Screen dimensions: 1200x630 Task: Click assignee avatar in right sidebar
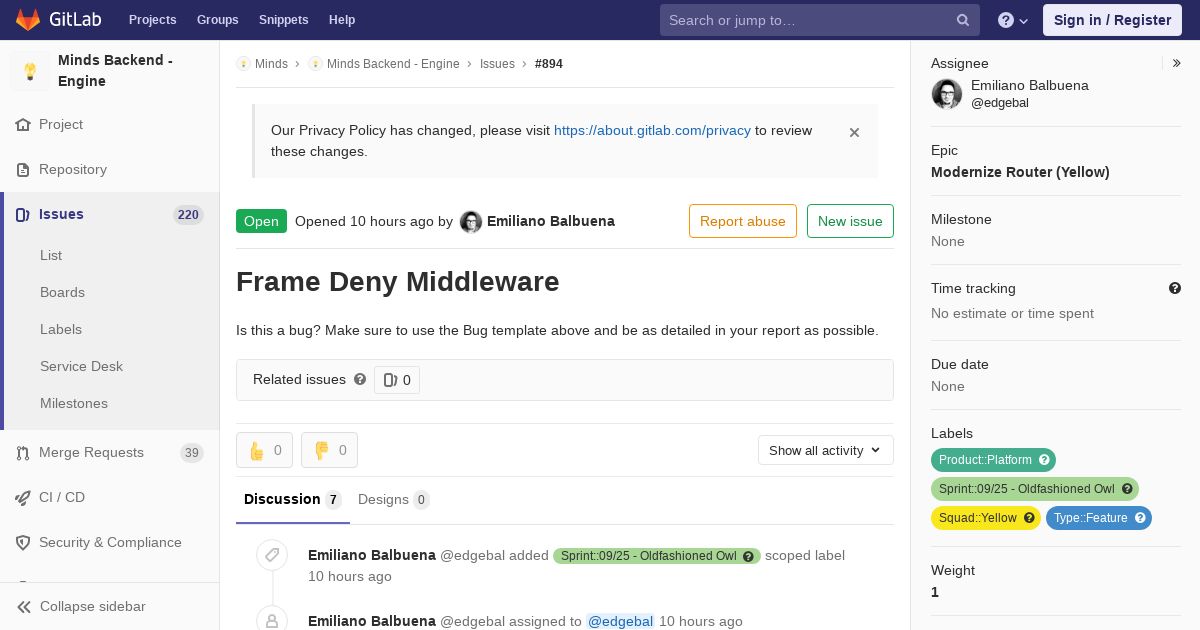(947, 94)
